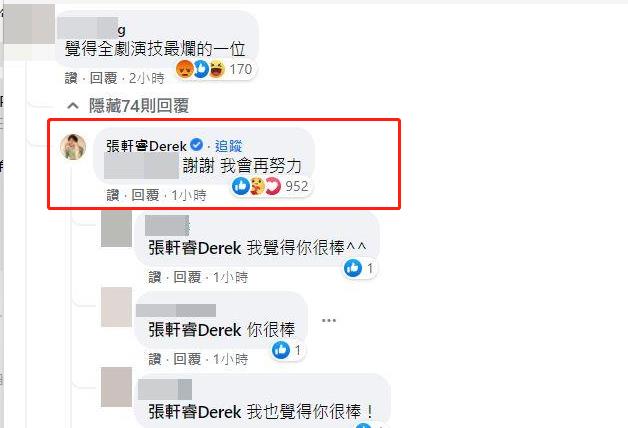Open 張軒睿Derek's profile picture
The width and height of the screenshot is (628, 428).
point(73,147)
